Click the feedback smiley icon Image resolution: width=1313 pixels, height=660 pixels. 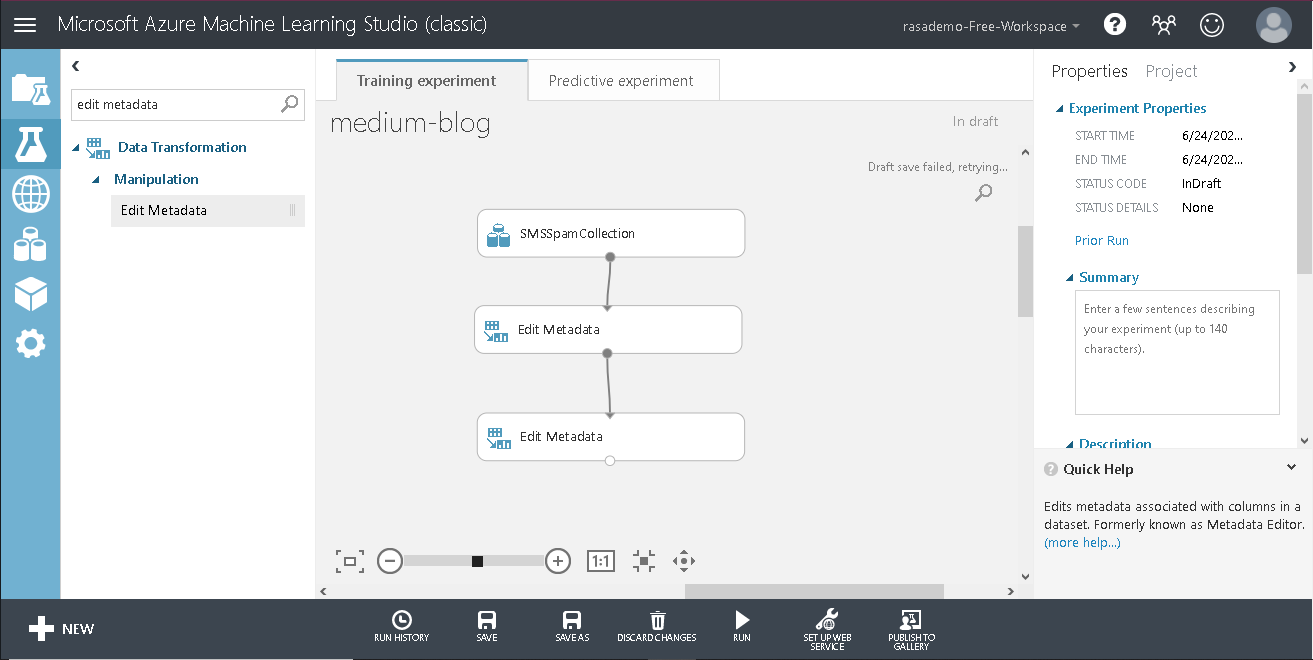click(x=1212, y=24)
